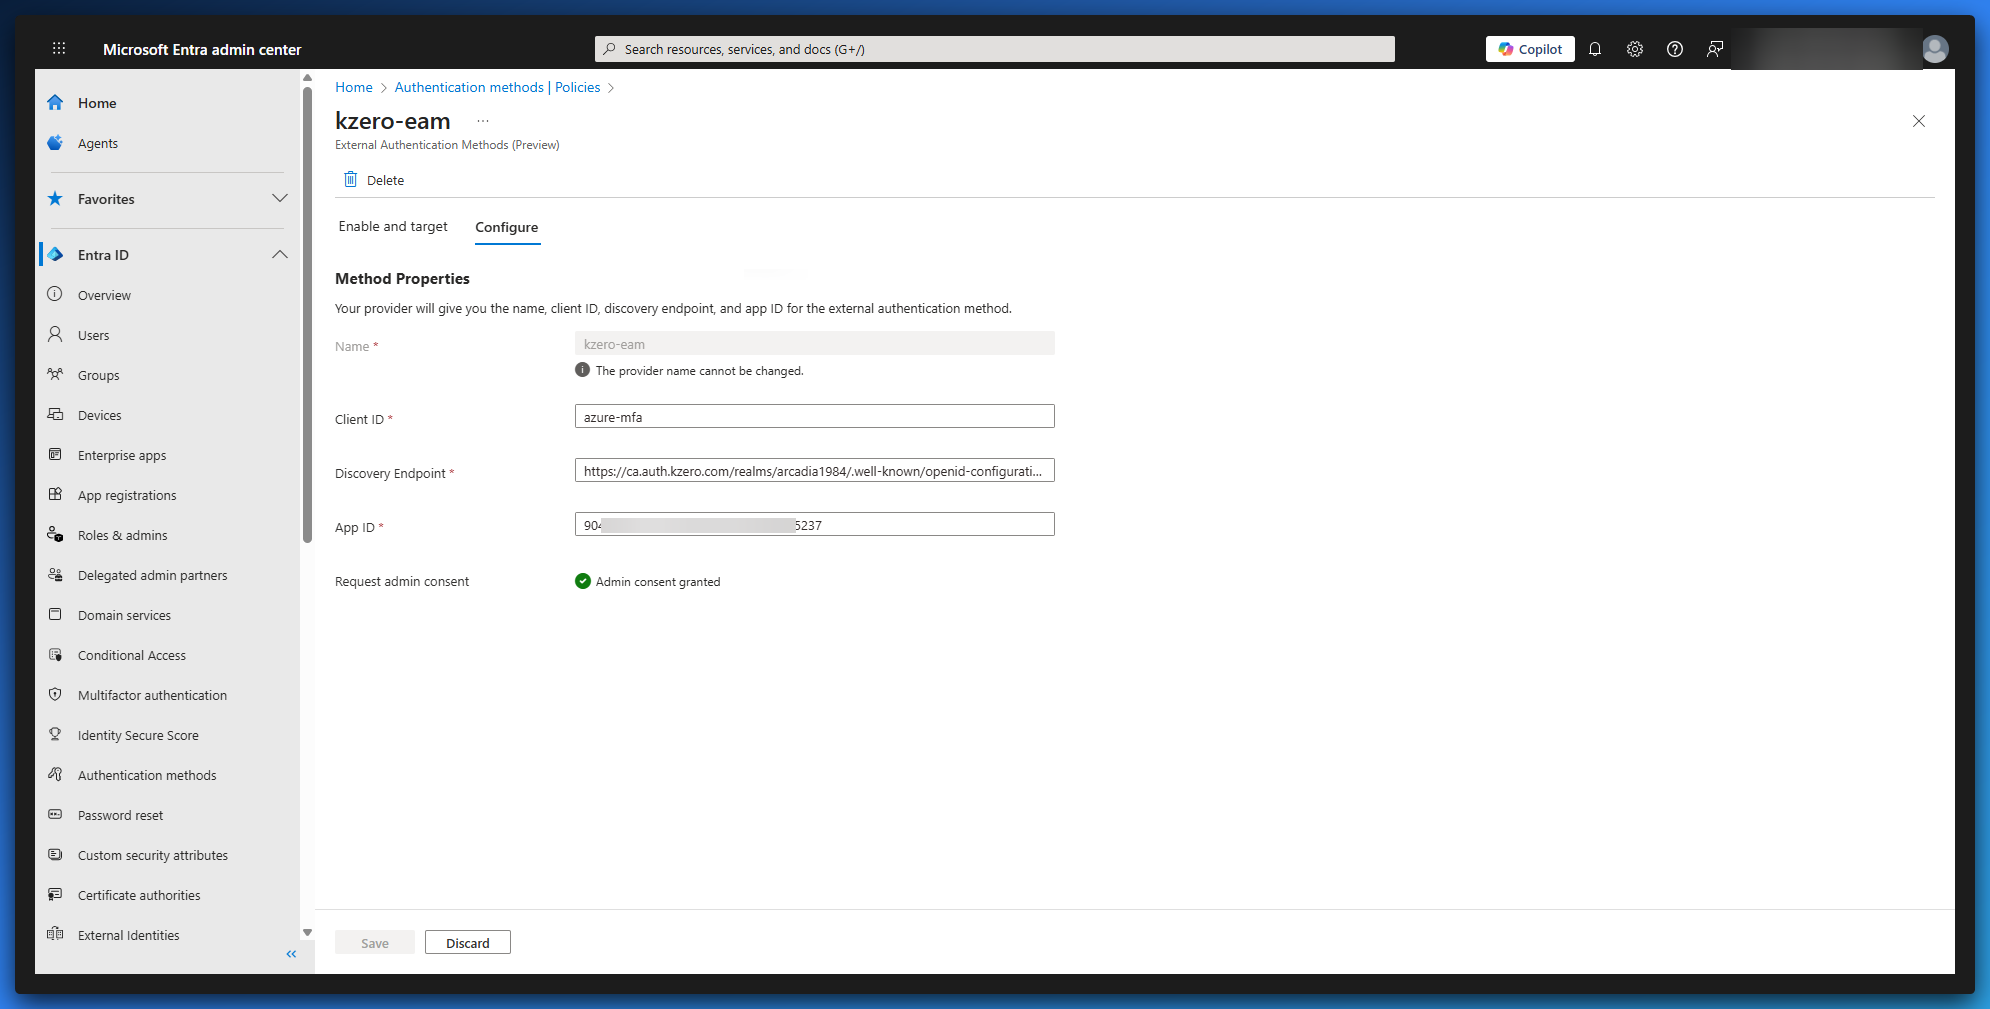This screenshot has height=1009, width=1990.
Task: Click the Copilot button
Action: click(1530, 49)
